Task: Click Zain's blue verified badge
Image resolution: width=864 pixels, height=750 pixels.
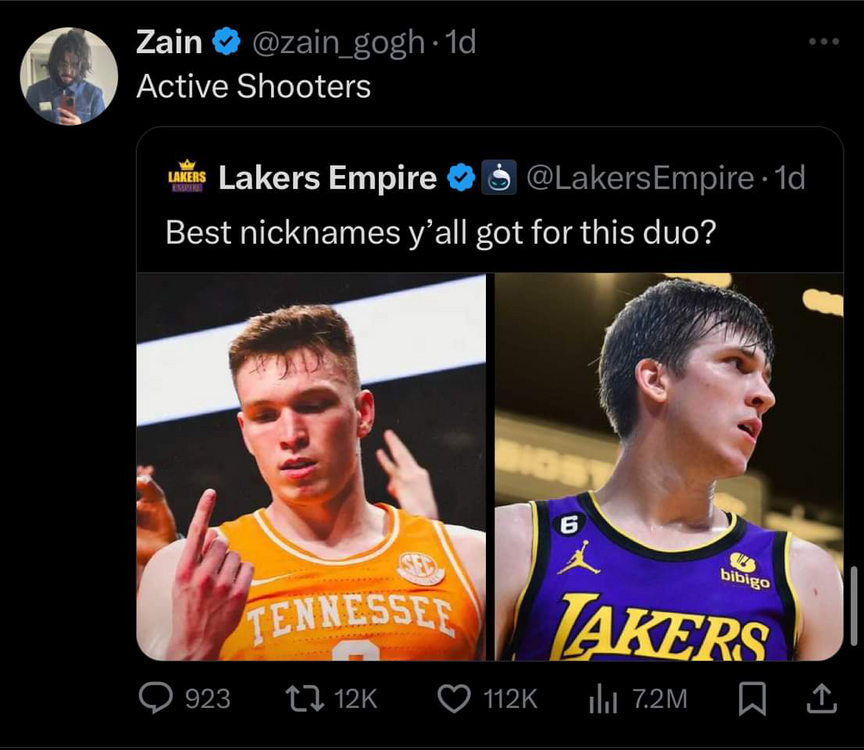Action: point(227,42)
